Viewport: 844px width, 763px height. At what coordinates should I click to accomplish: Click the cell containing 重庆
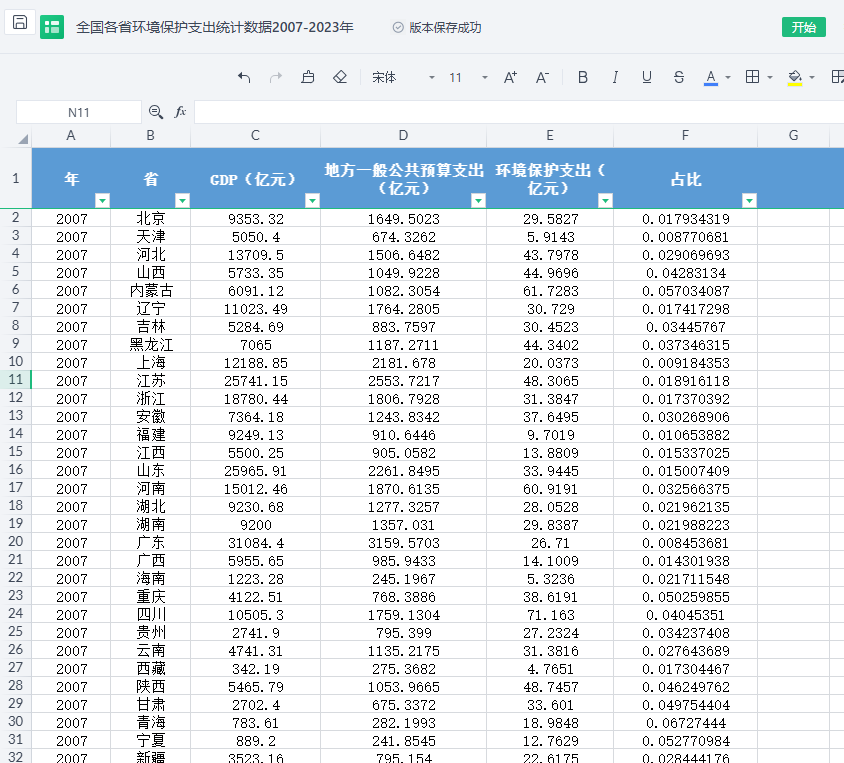click(151, 596)
